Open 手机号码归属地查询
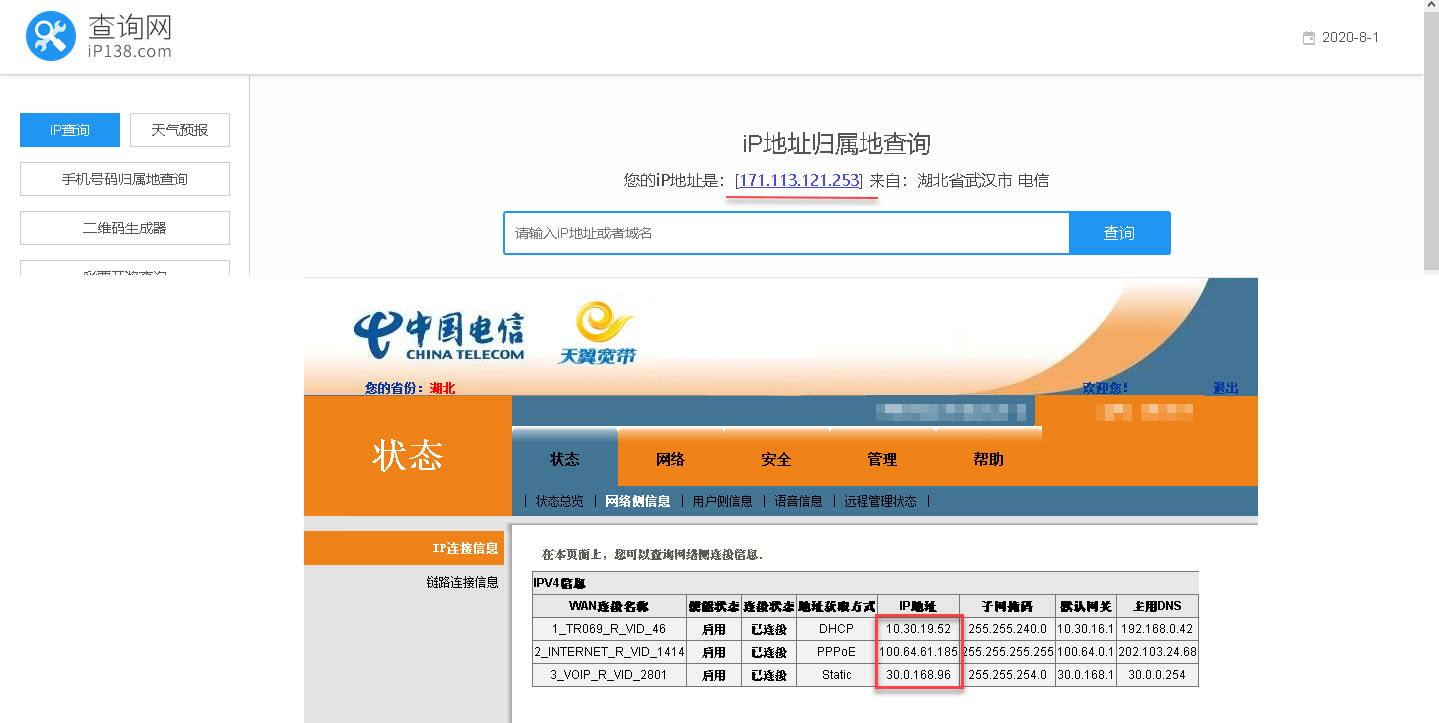This screenshot has height=723, width=1439. (x=125, y=179)
